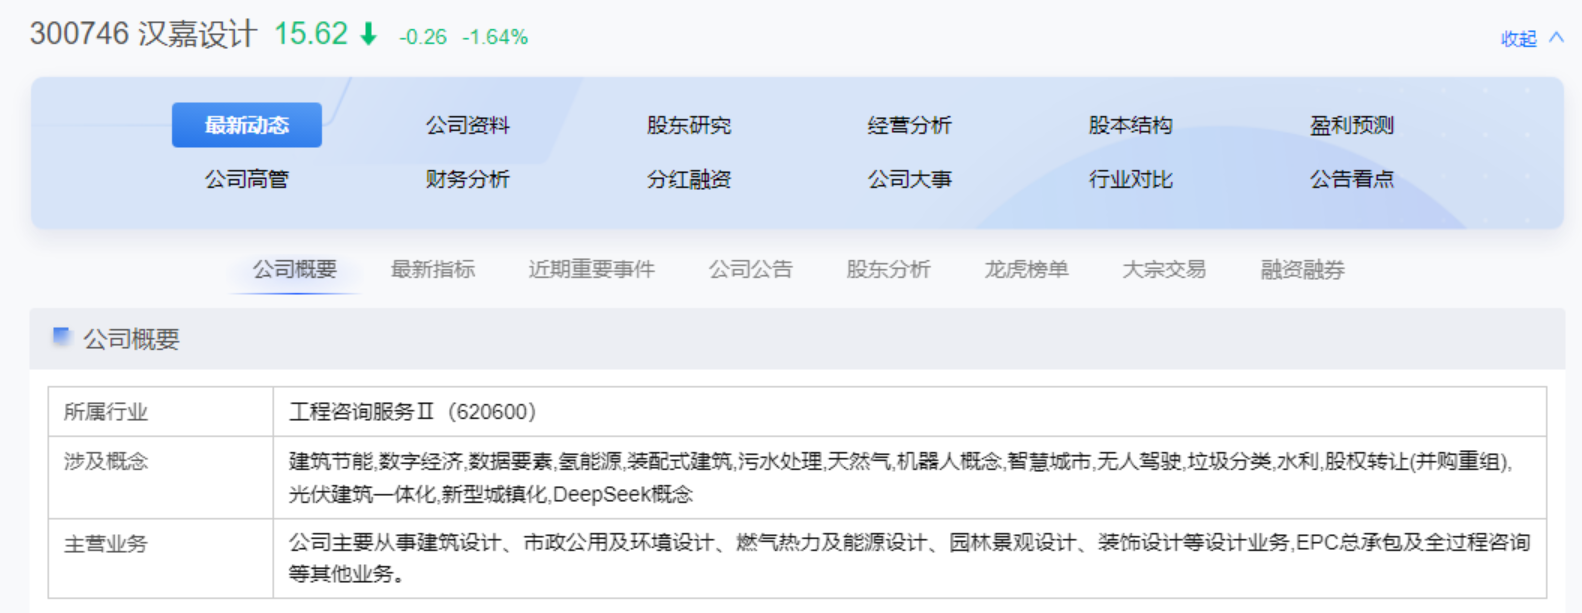The width and height of the screenshot is (1582, 613).
Task: Open 公告看点 section
Action: point(1352,179)
